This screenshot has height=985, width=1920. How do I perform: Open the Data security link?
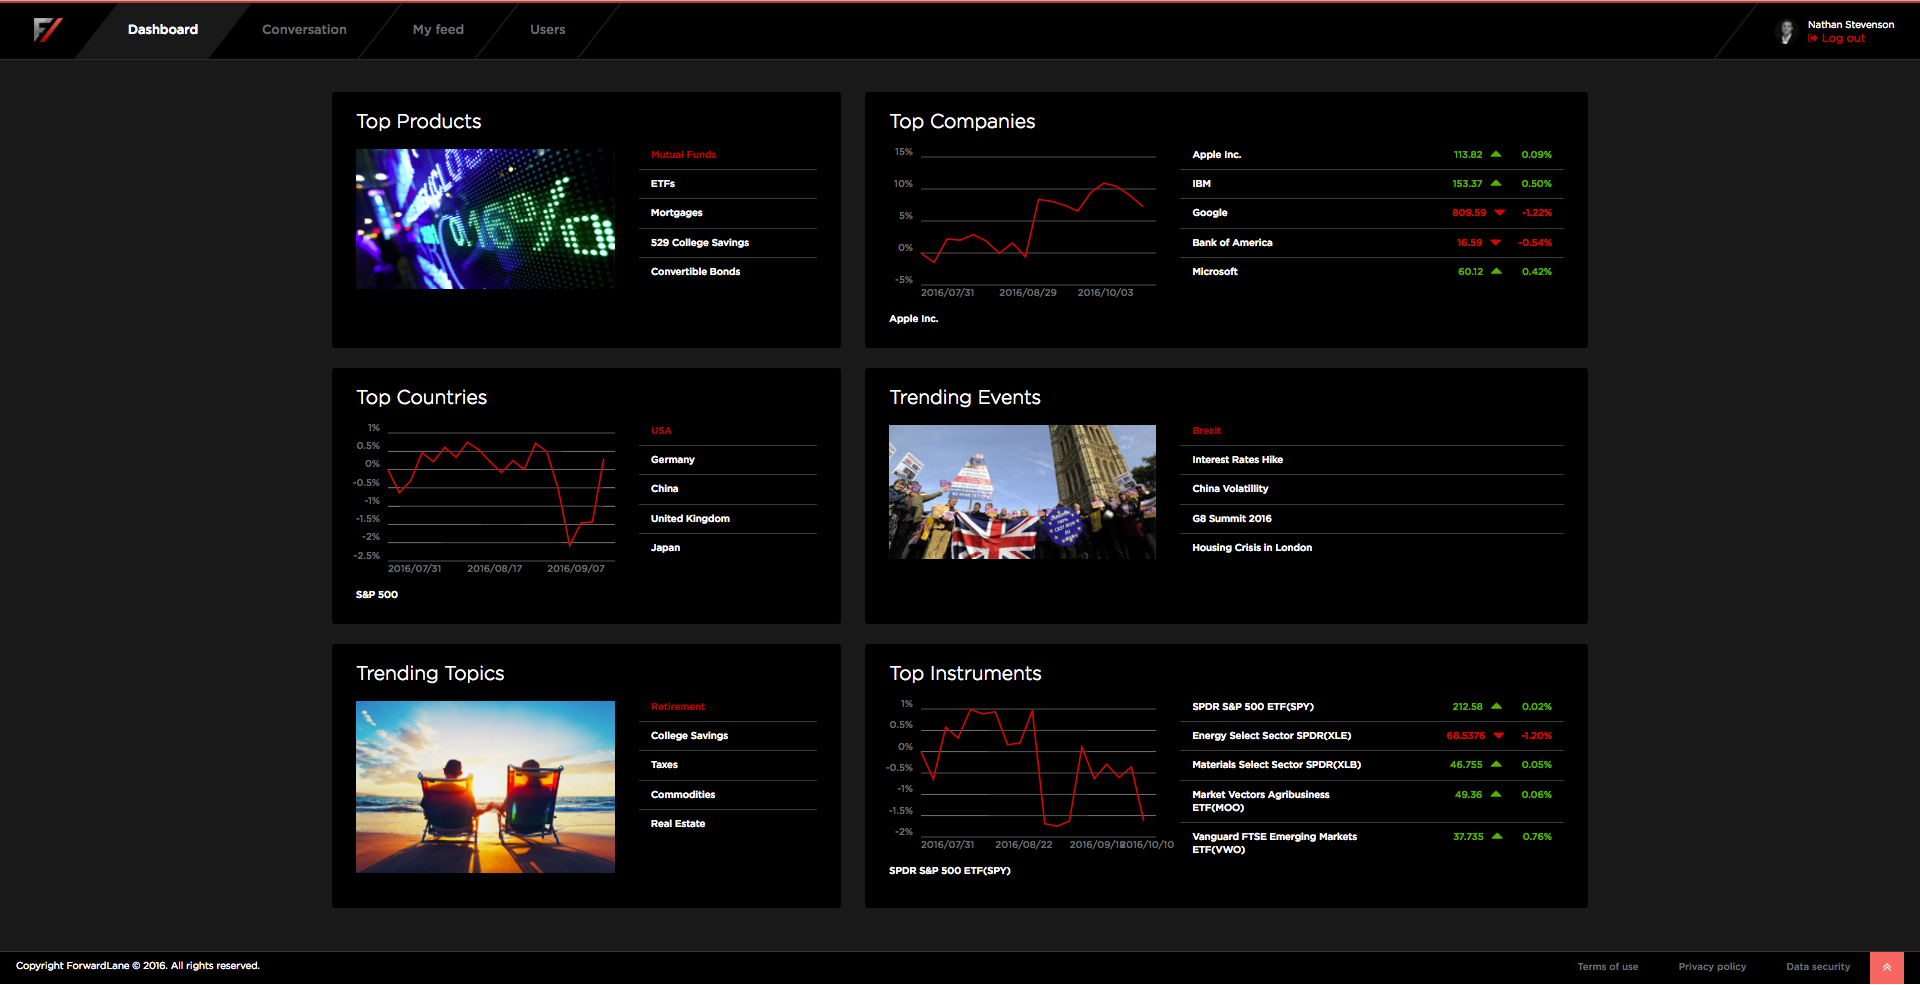(x=1818, y=967)
